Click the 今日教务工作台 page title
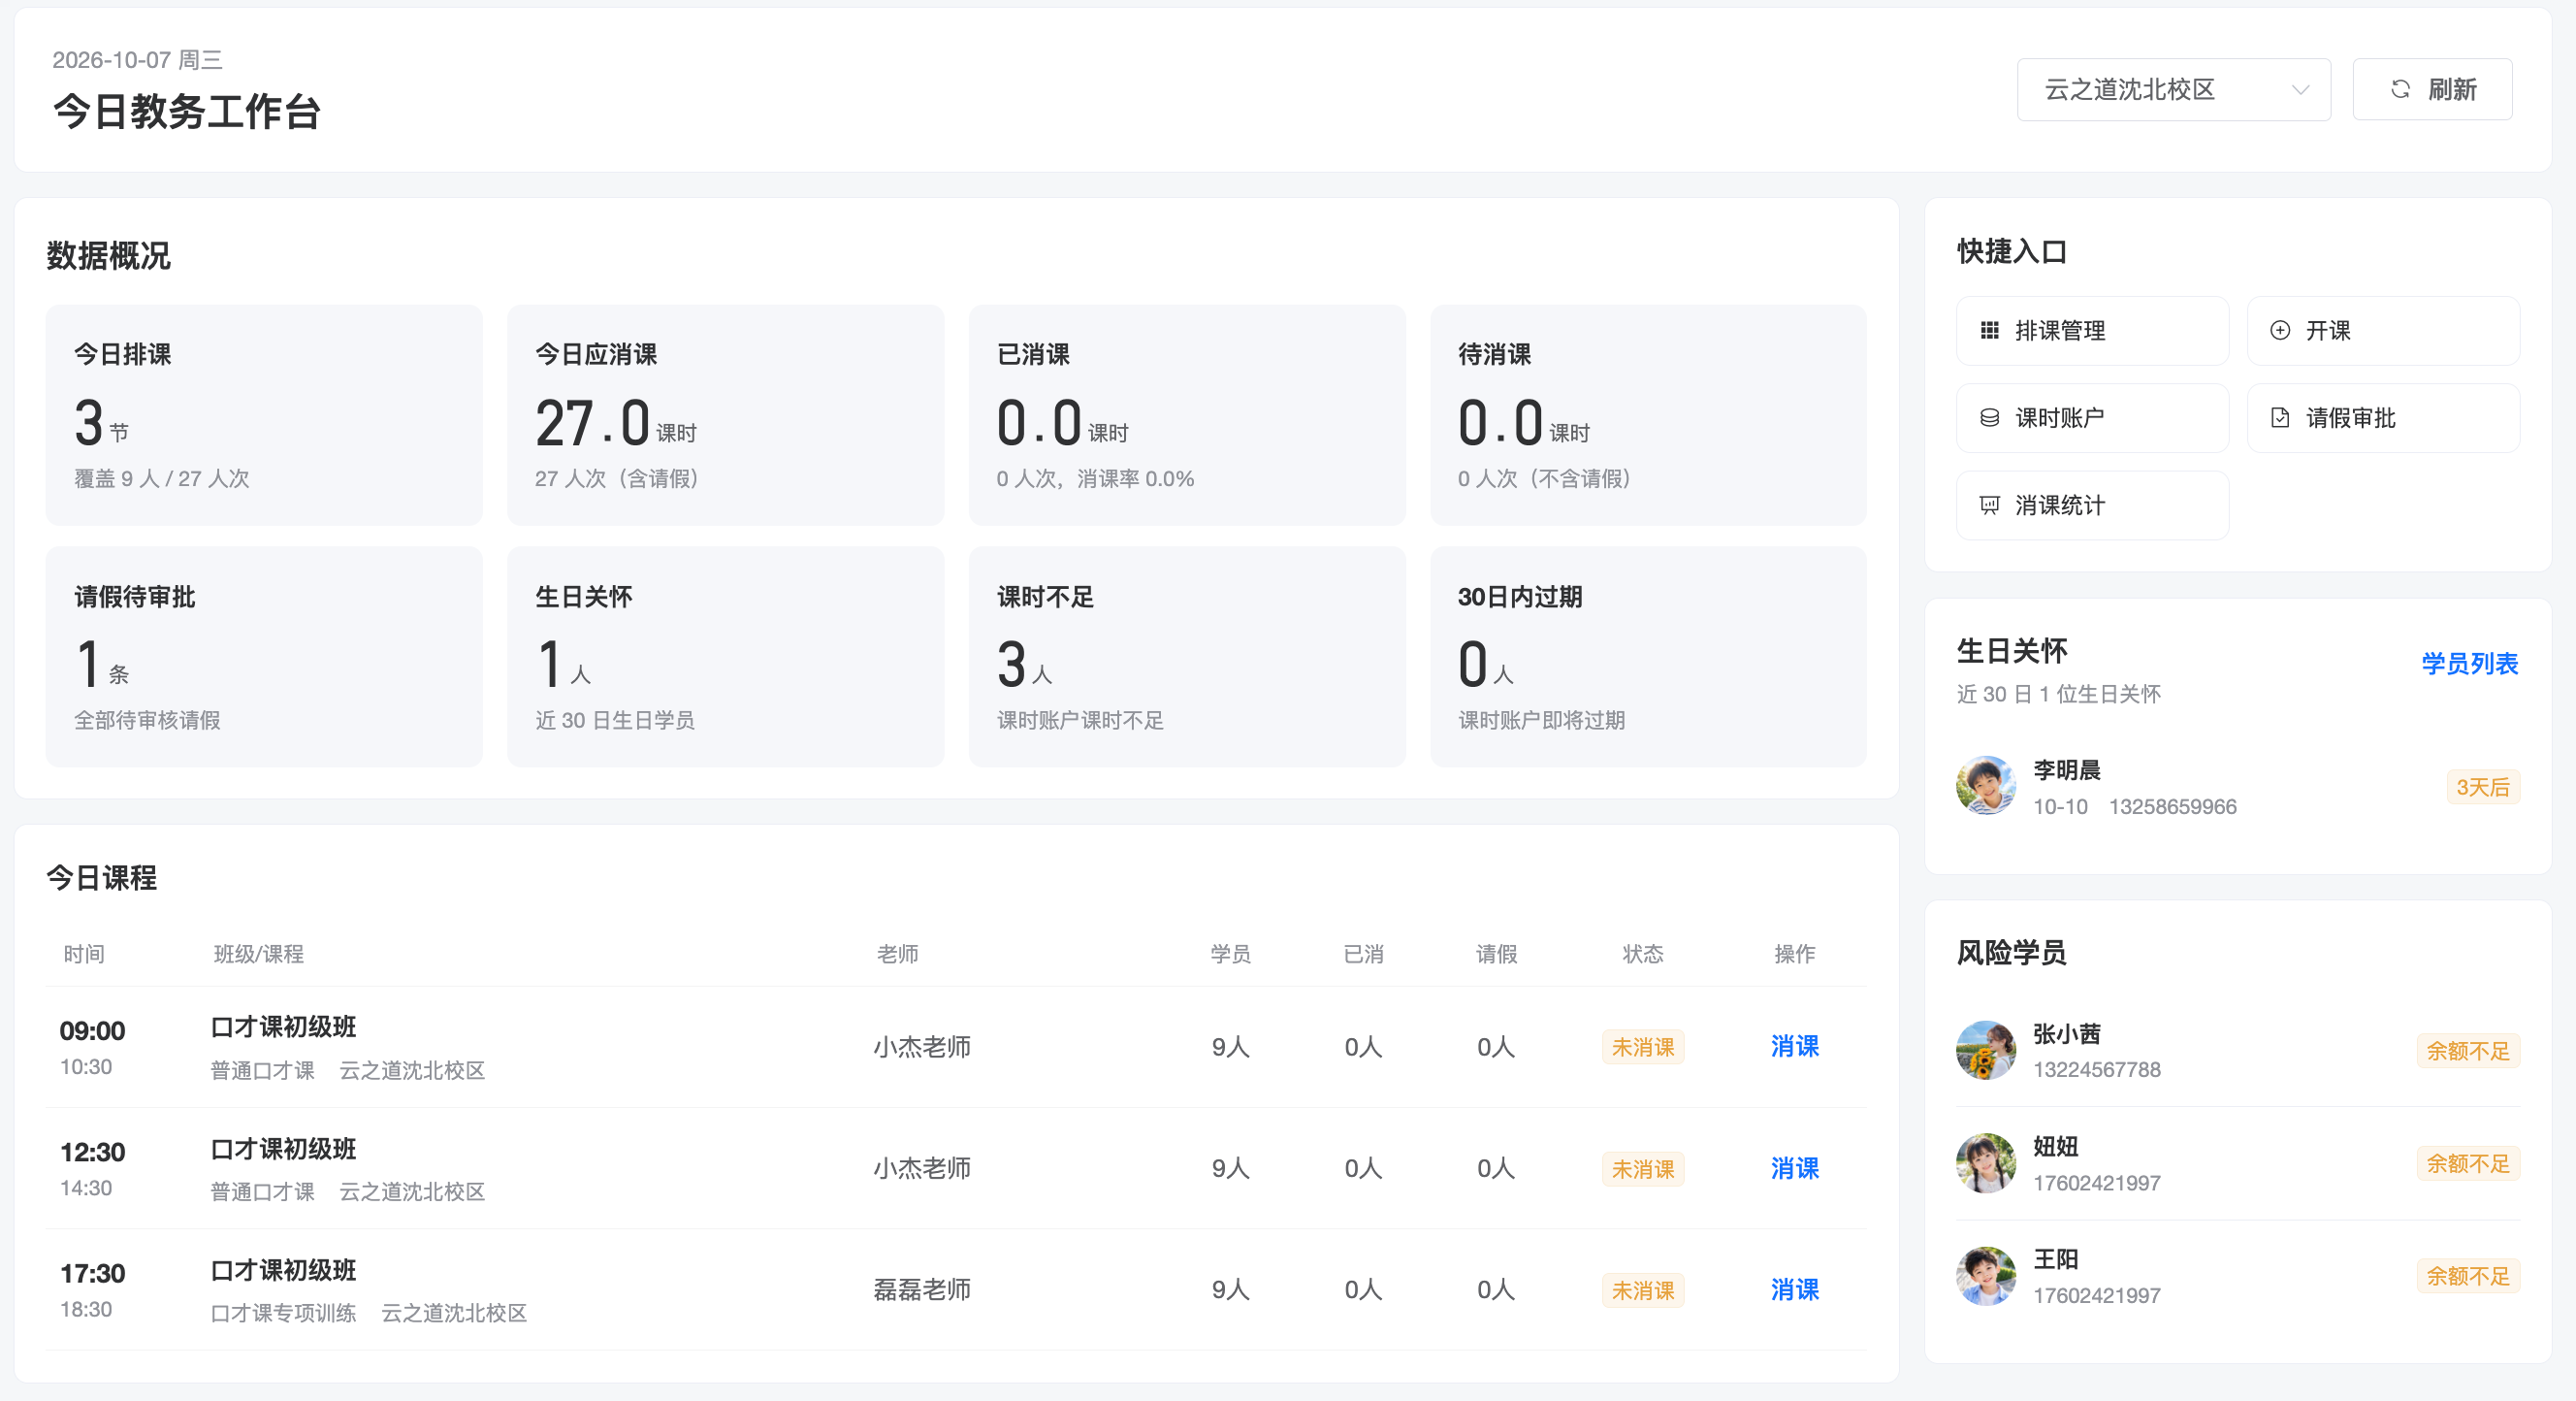The height and width of the screenshot is (1401, 2576). (186, 111)
